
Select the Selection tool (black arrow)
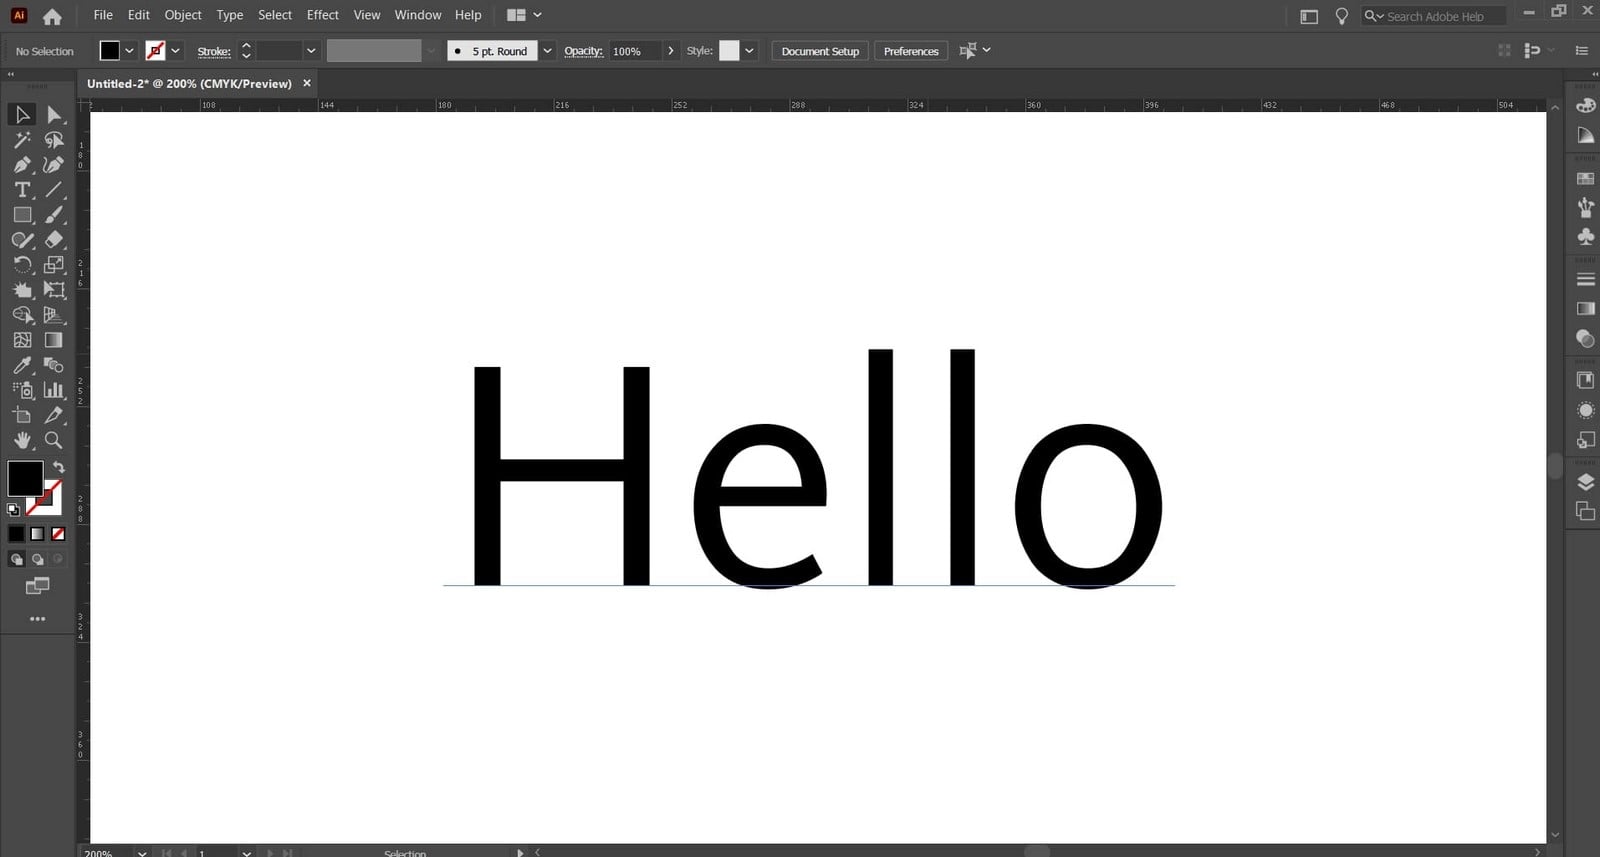point(22,115)
